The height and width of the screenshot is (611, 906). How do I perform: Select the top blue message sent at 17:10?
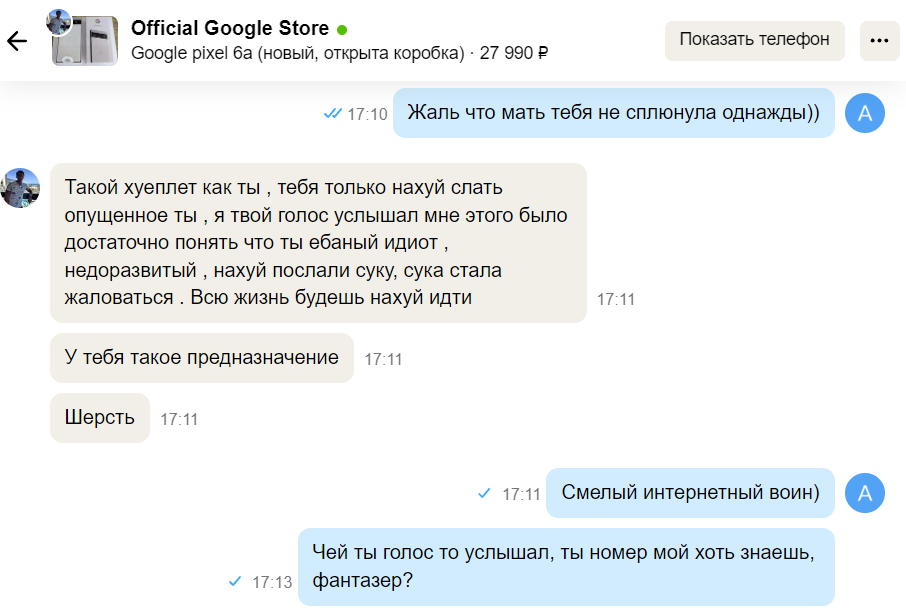coord(614,113)
